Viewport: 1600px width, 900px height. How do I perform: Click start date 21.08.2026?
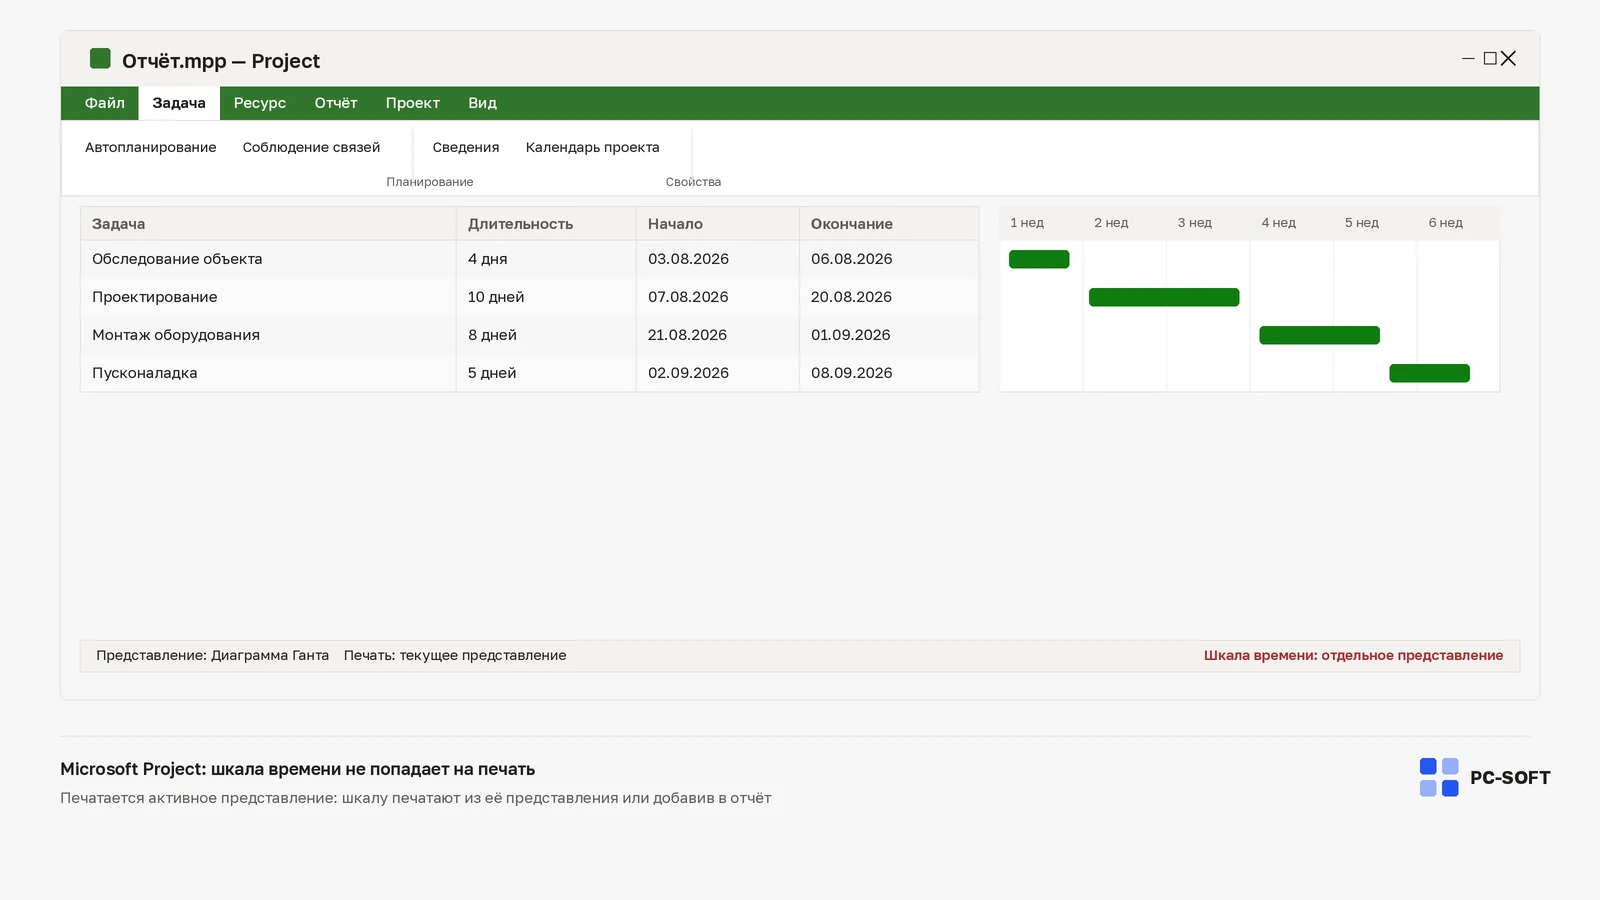[x=718, y=335]
